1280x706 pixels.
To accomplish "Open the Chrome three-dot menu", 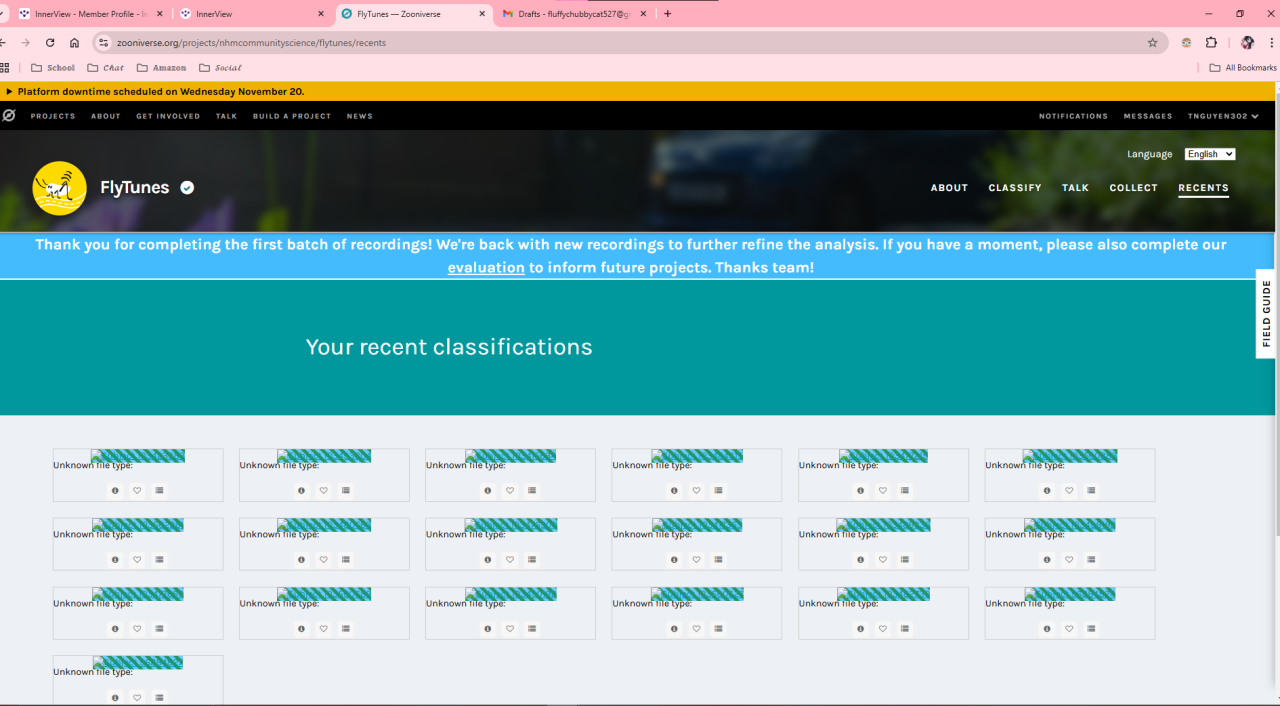I will (x=1271, y=43).
